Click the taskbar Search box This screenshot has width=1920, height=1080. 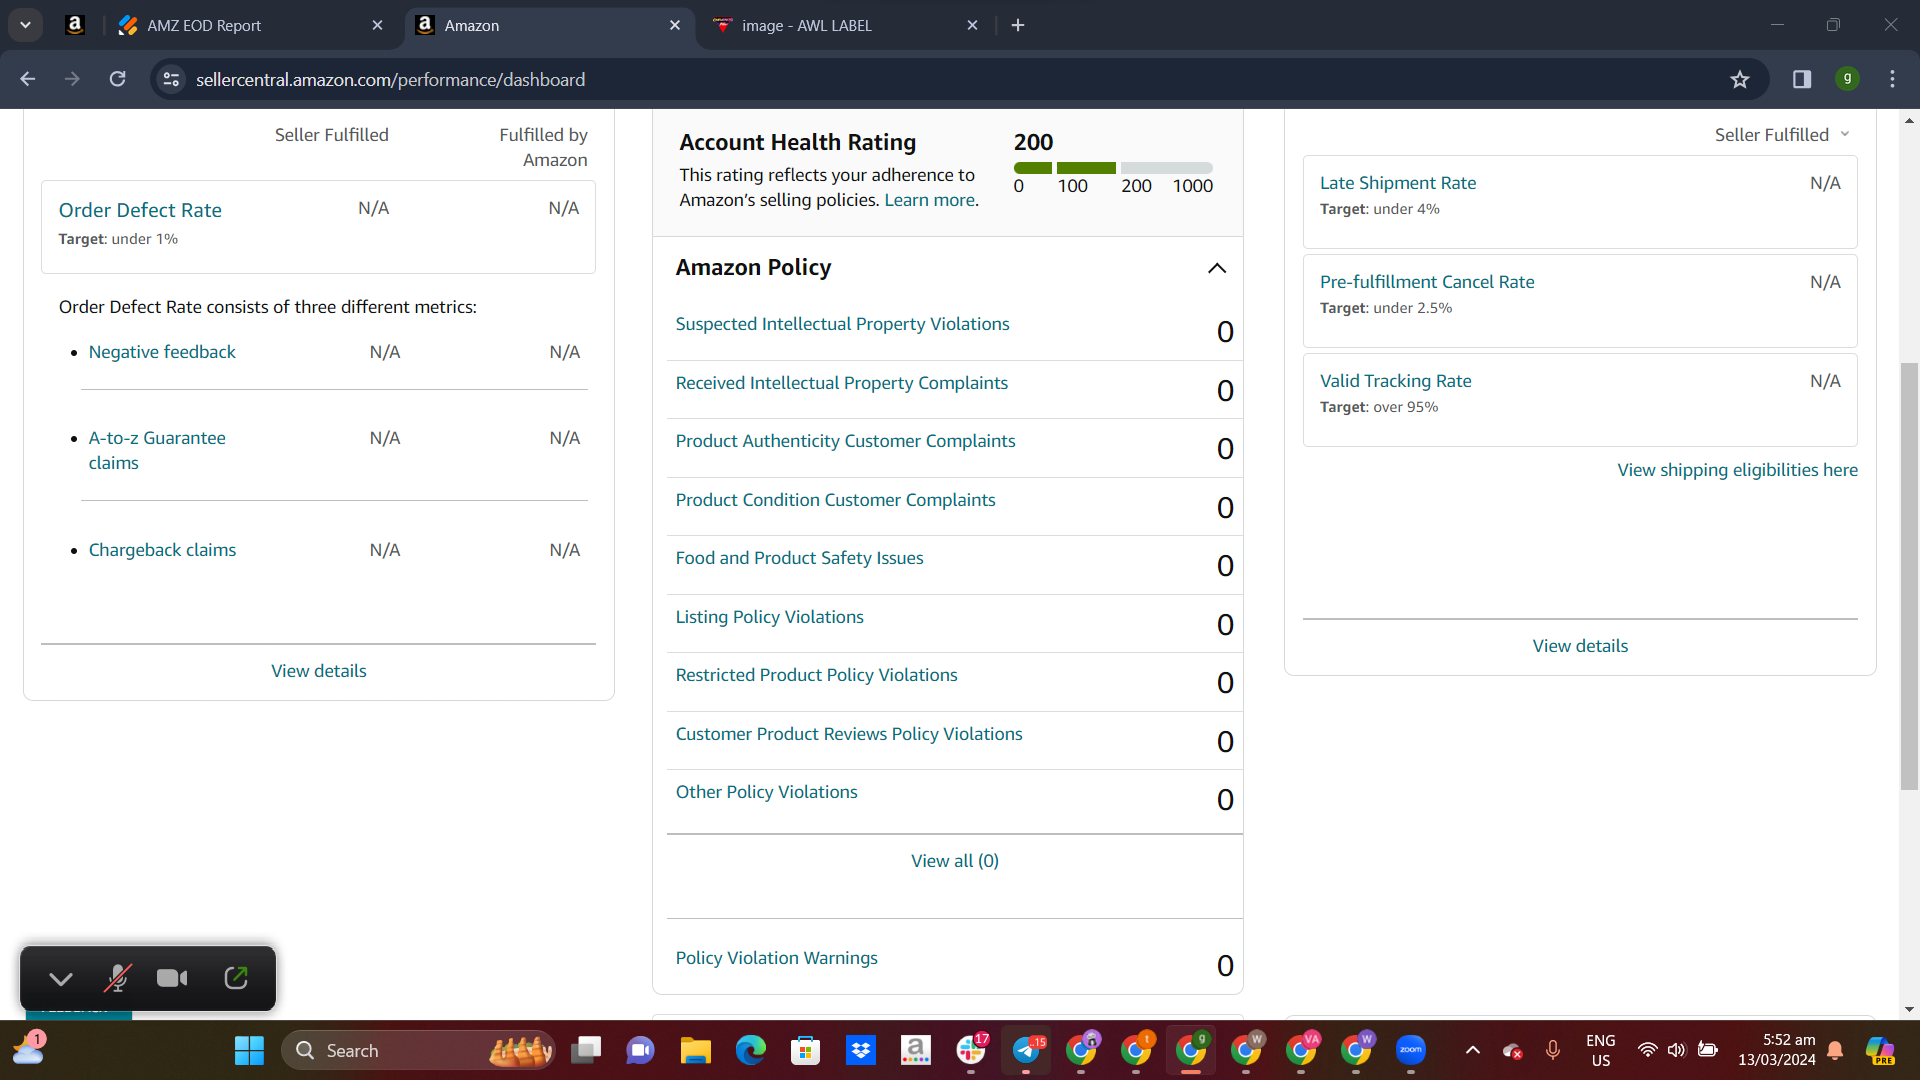pos(418,1050)
